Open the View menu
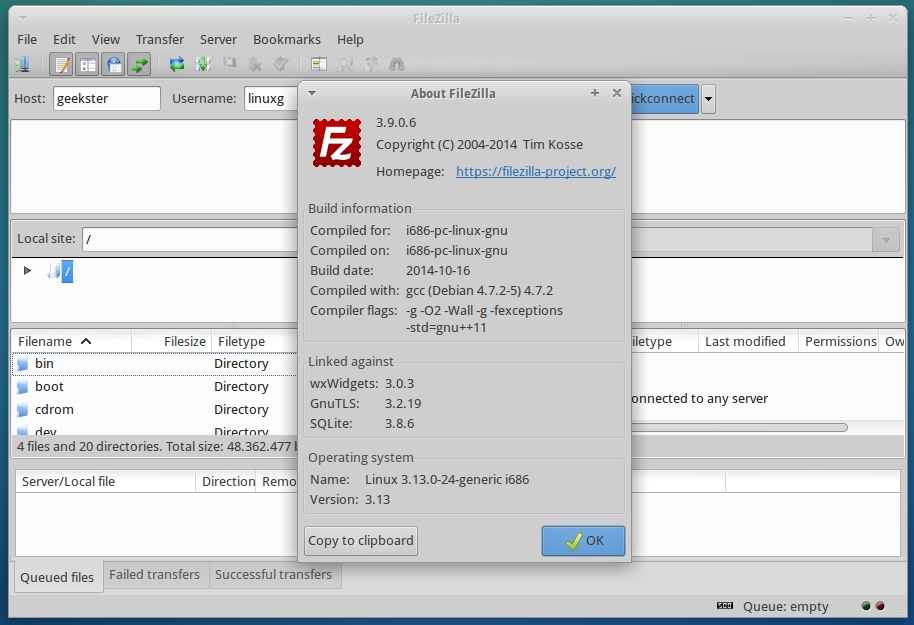Screen dimensions: 914x625 pyautogui.click(x=106, y=39)
